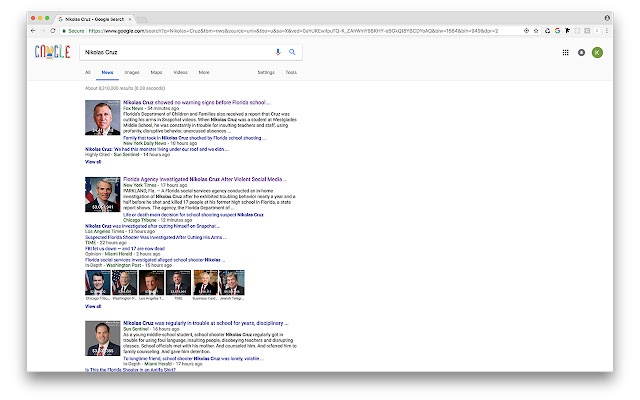Click View all below the Sun Sentinel Highly Cited line
This screenshot has height=400, width=640.
[x=93, y=162]
